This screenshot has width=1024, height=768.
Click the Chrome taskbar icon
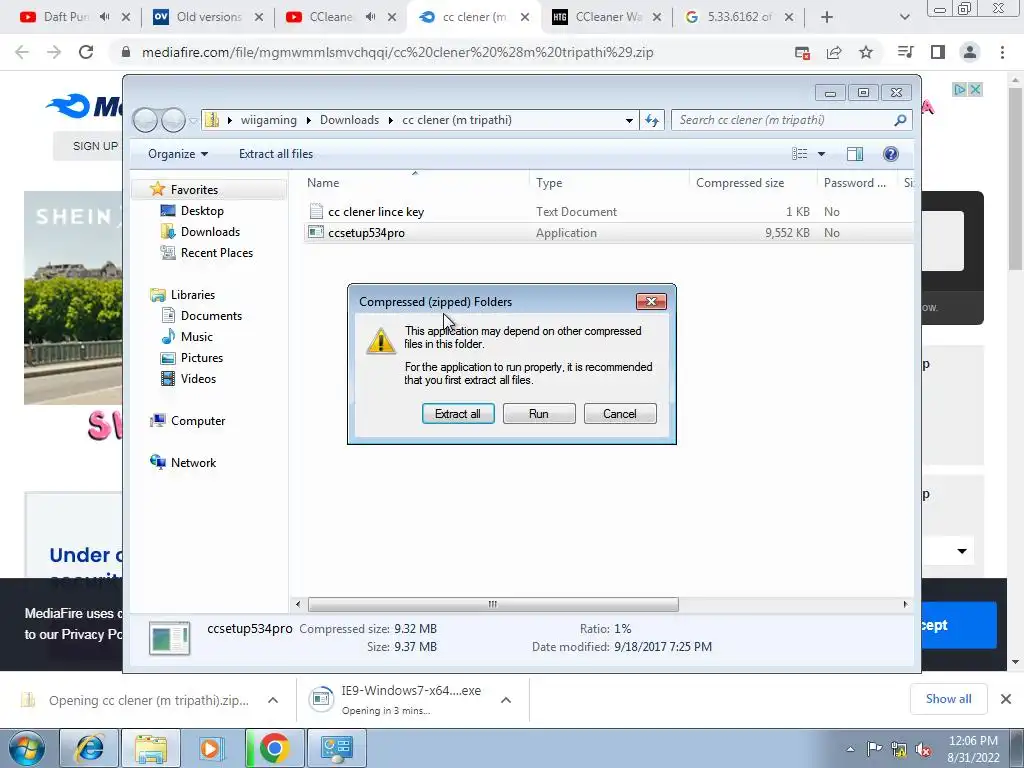(x=274, y=748)
